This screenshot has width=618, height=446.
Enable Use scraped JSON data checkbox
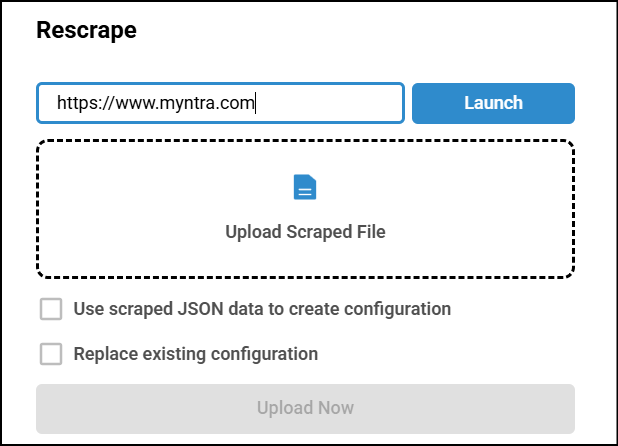51,309
